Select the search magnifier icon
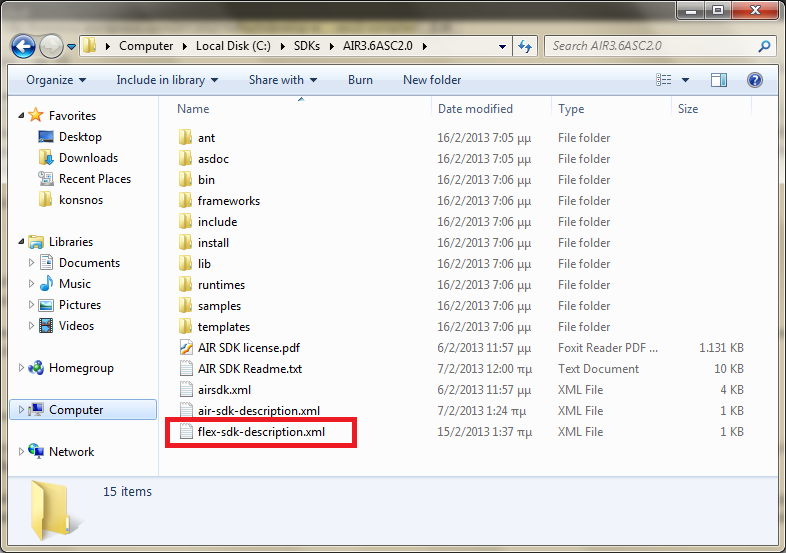 [x=764, y=46]
